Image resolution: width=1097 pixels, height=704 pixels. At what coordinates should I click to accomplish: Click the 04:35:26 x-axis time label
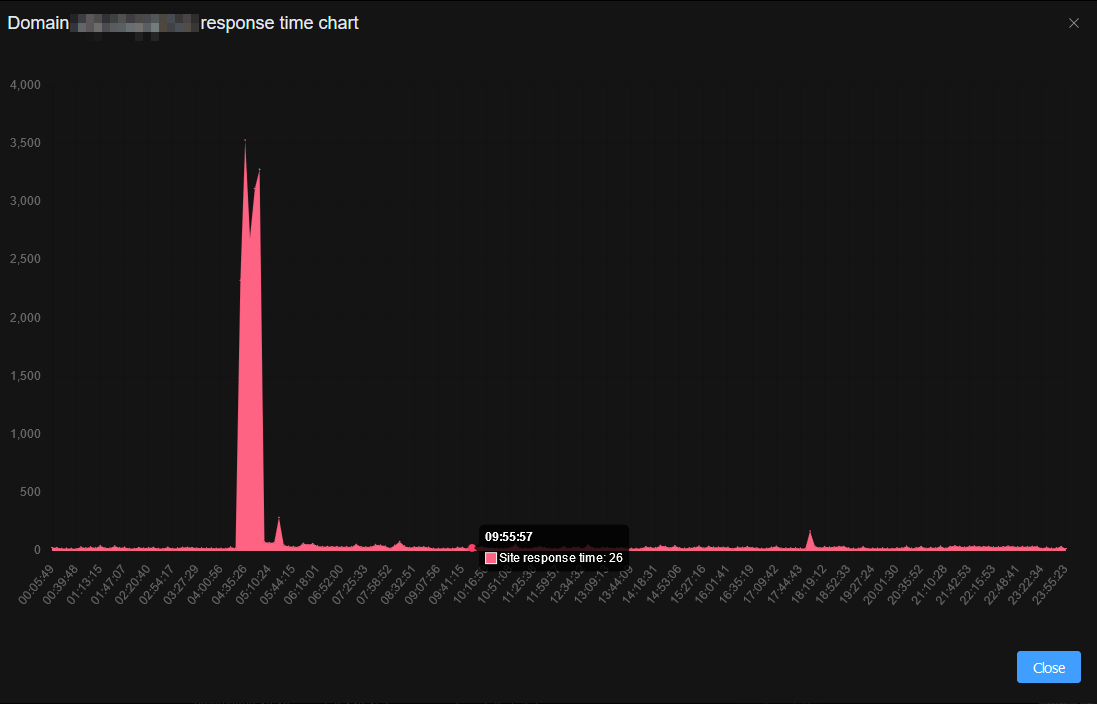coord(229,580)
